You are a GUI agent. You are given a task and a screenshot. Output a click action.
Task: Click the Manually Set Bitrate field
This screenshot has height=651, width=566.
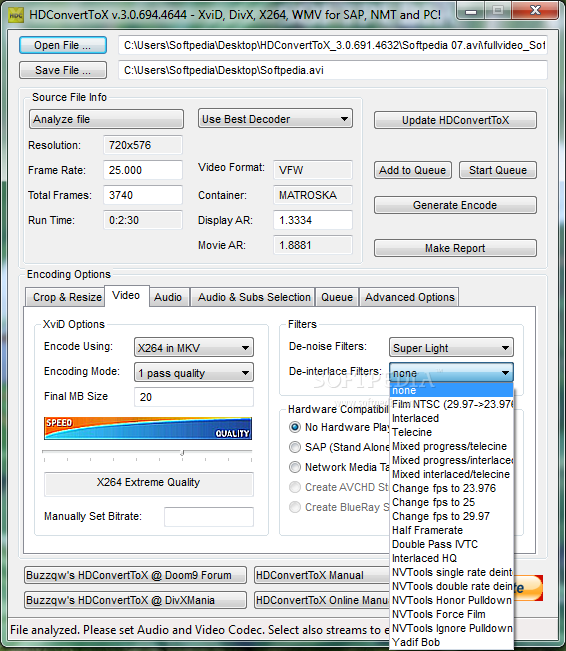[209, 517]
